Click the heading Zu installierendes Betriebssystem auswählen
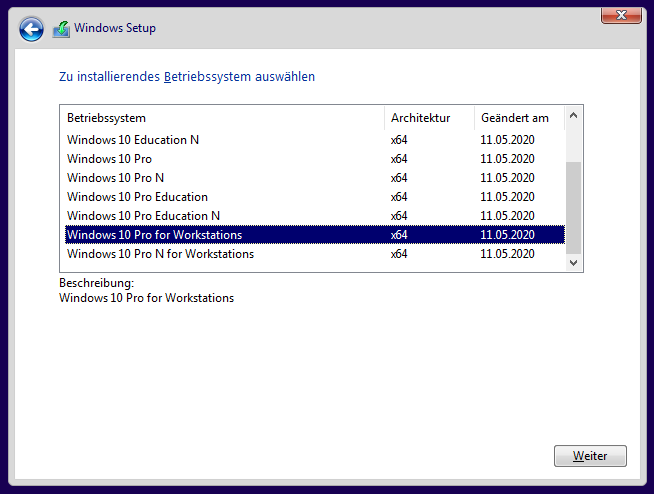Image resolution: width=654 pixels, height=494 pixels. point(187,77)
